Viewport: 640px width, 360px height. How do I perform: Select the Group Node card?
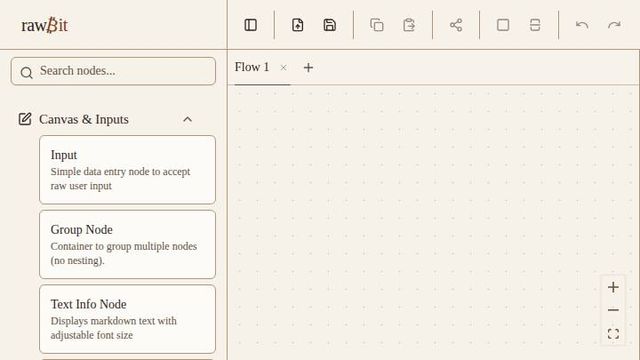[x=127, y=244]
